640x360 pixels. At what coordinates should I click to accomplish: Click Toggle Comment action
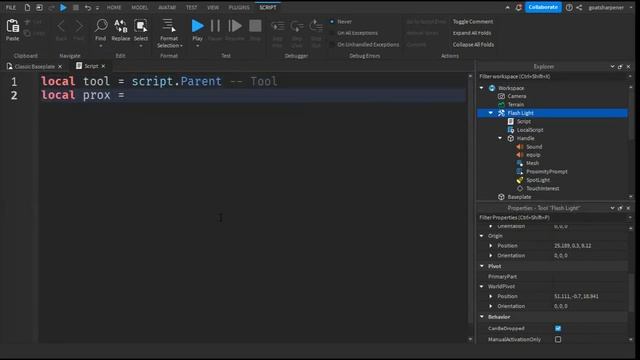pyautogui.click(x=473, y=22)
